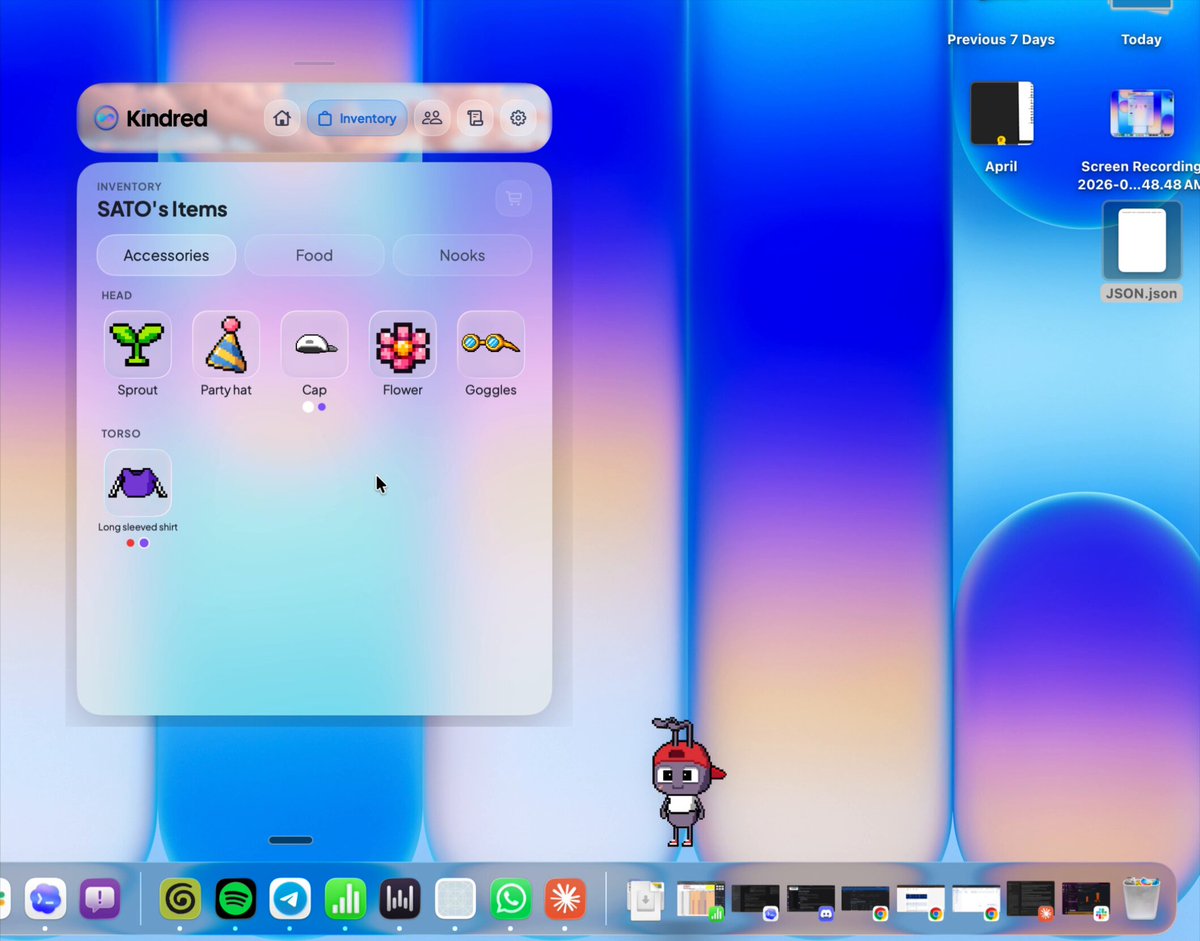Open the Claude app in dock
Screen dimensions: 1200x941
click(x=565, y=900)
